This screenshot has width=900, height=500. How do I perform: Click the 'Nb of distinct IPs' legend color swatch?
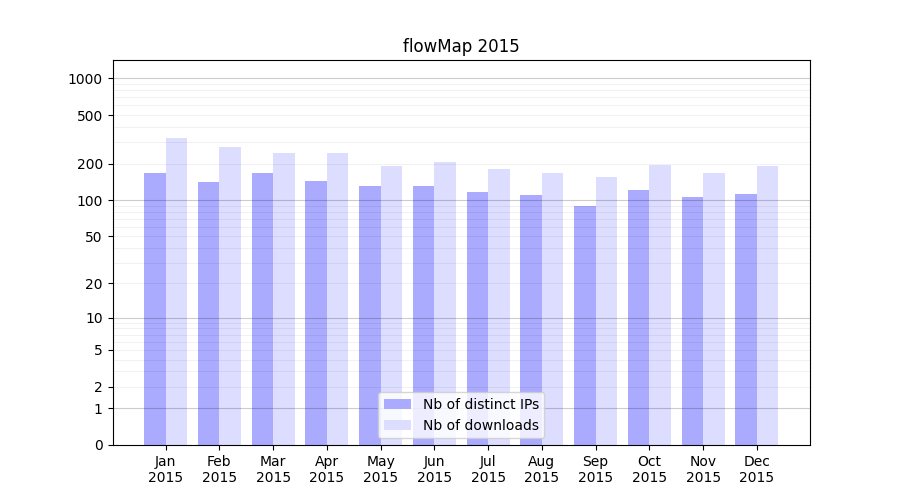[397, 404]
